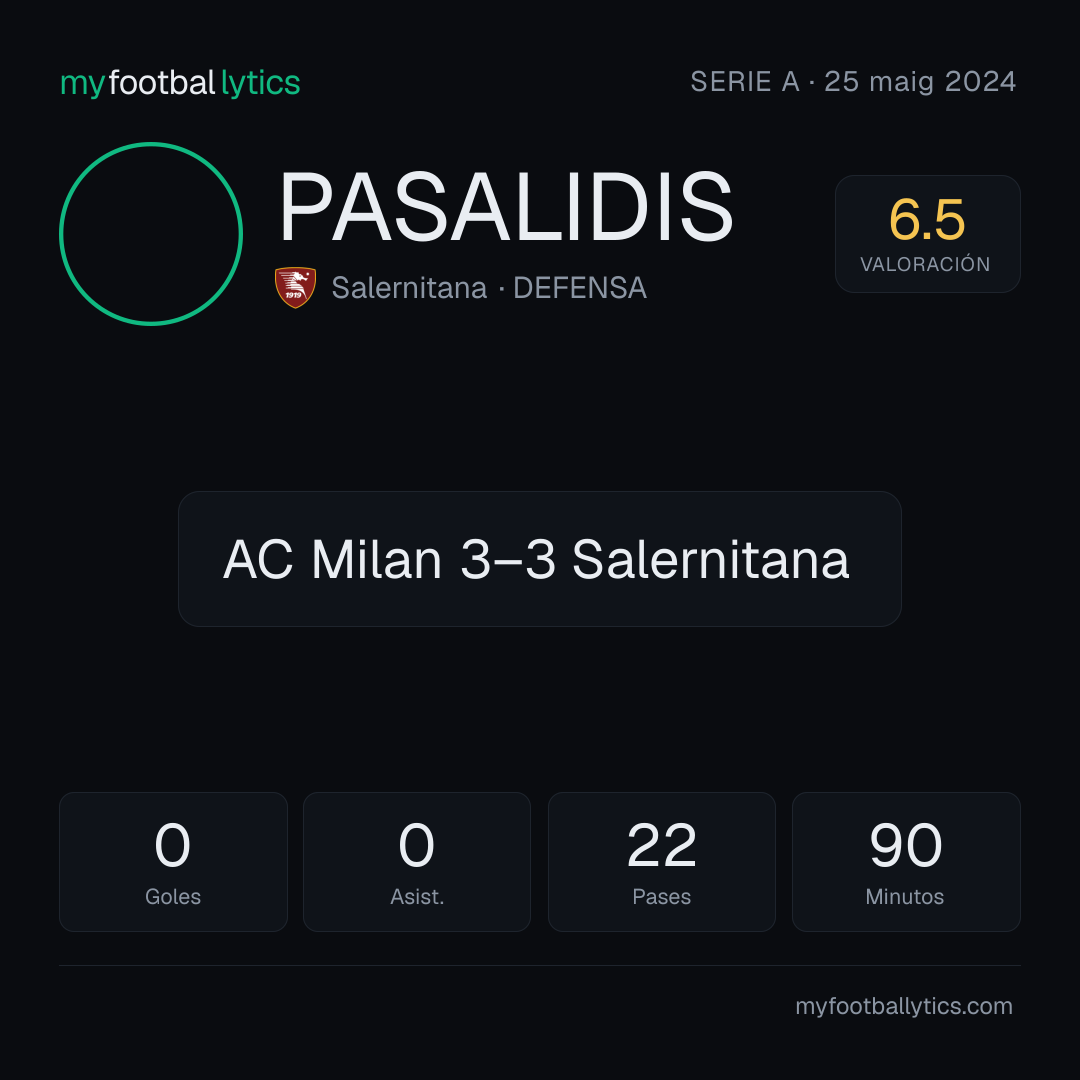The image size is (1080, 1080).
Task: Open the myfootballytics.com footer link
Action: pyautogui.click(x=904, y=1006)
